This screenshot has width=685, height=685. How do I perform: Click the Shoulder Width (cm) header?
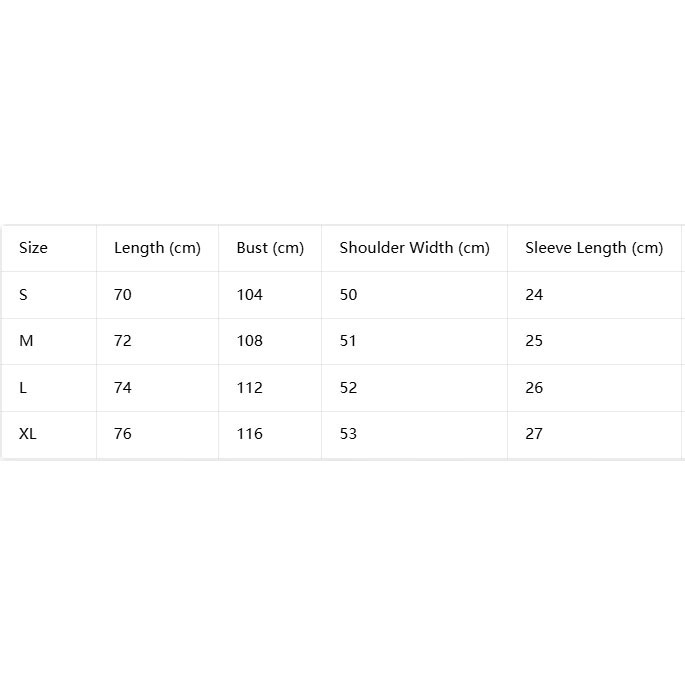pyautogui.click(x=415, y=248)
